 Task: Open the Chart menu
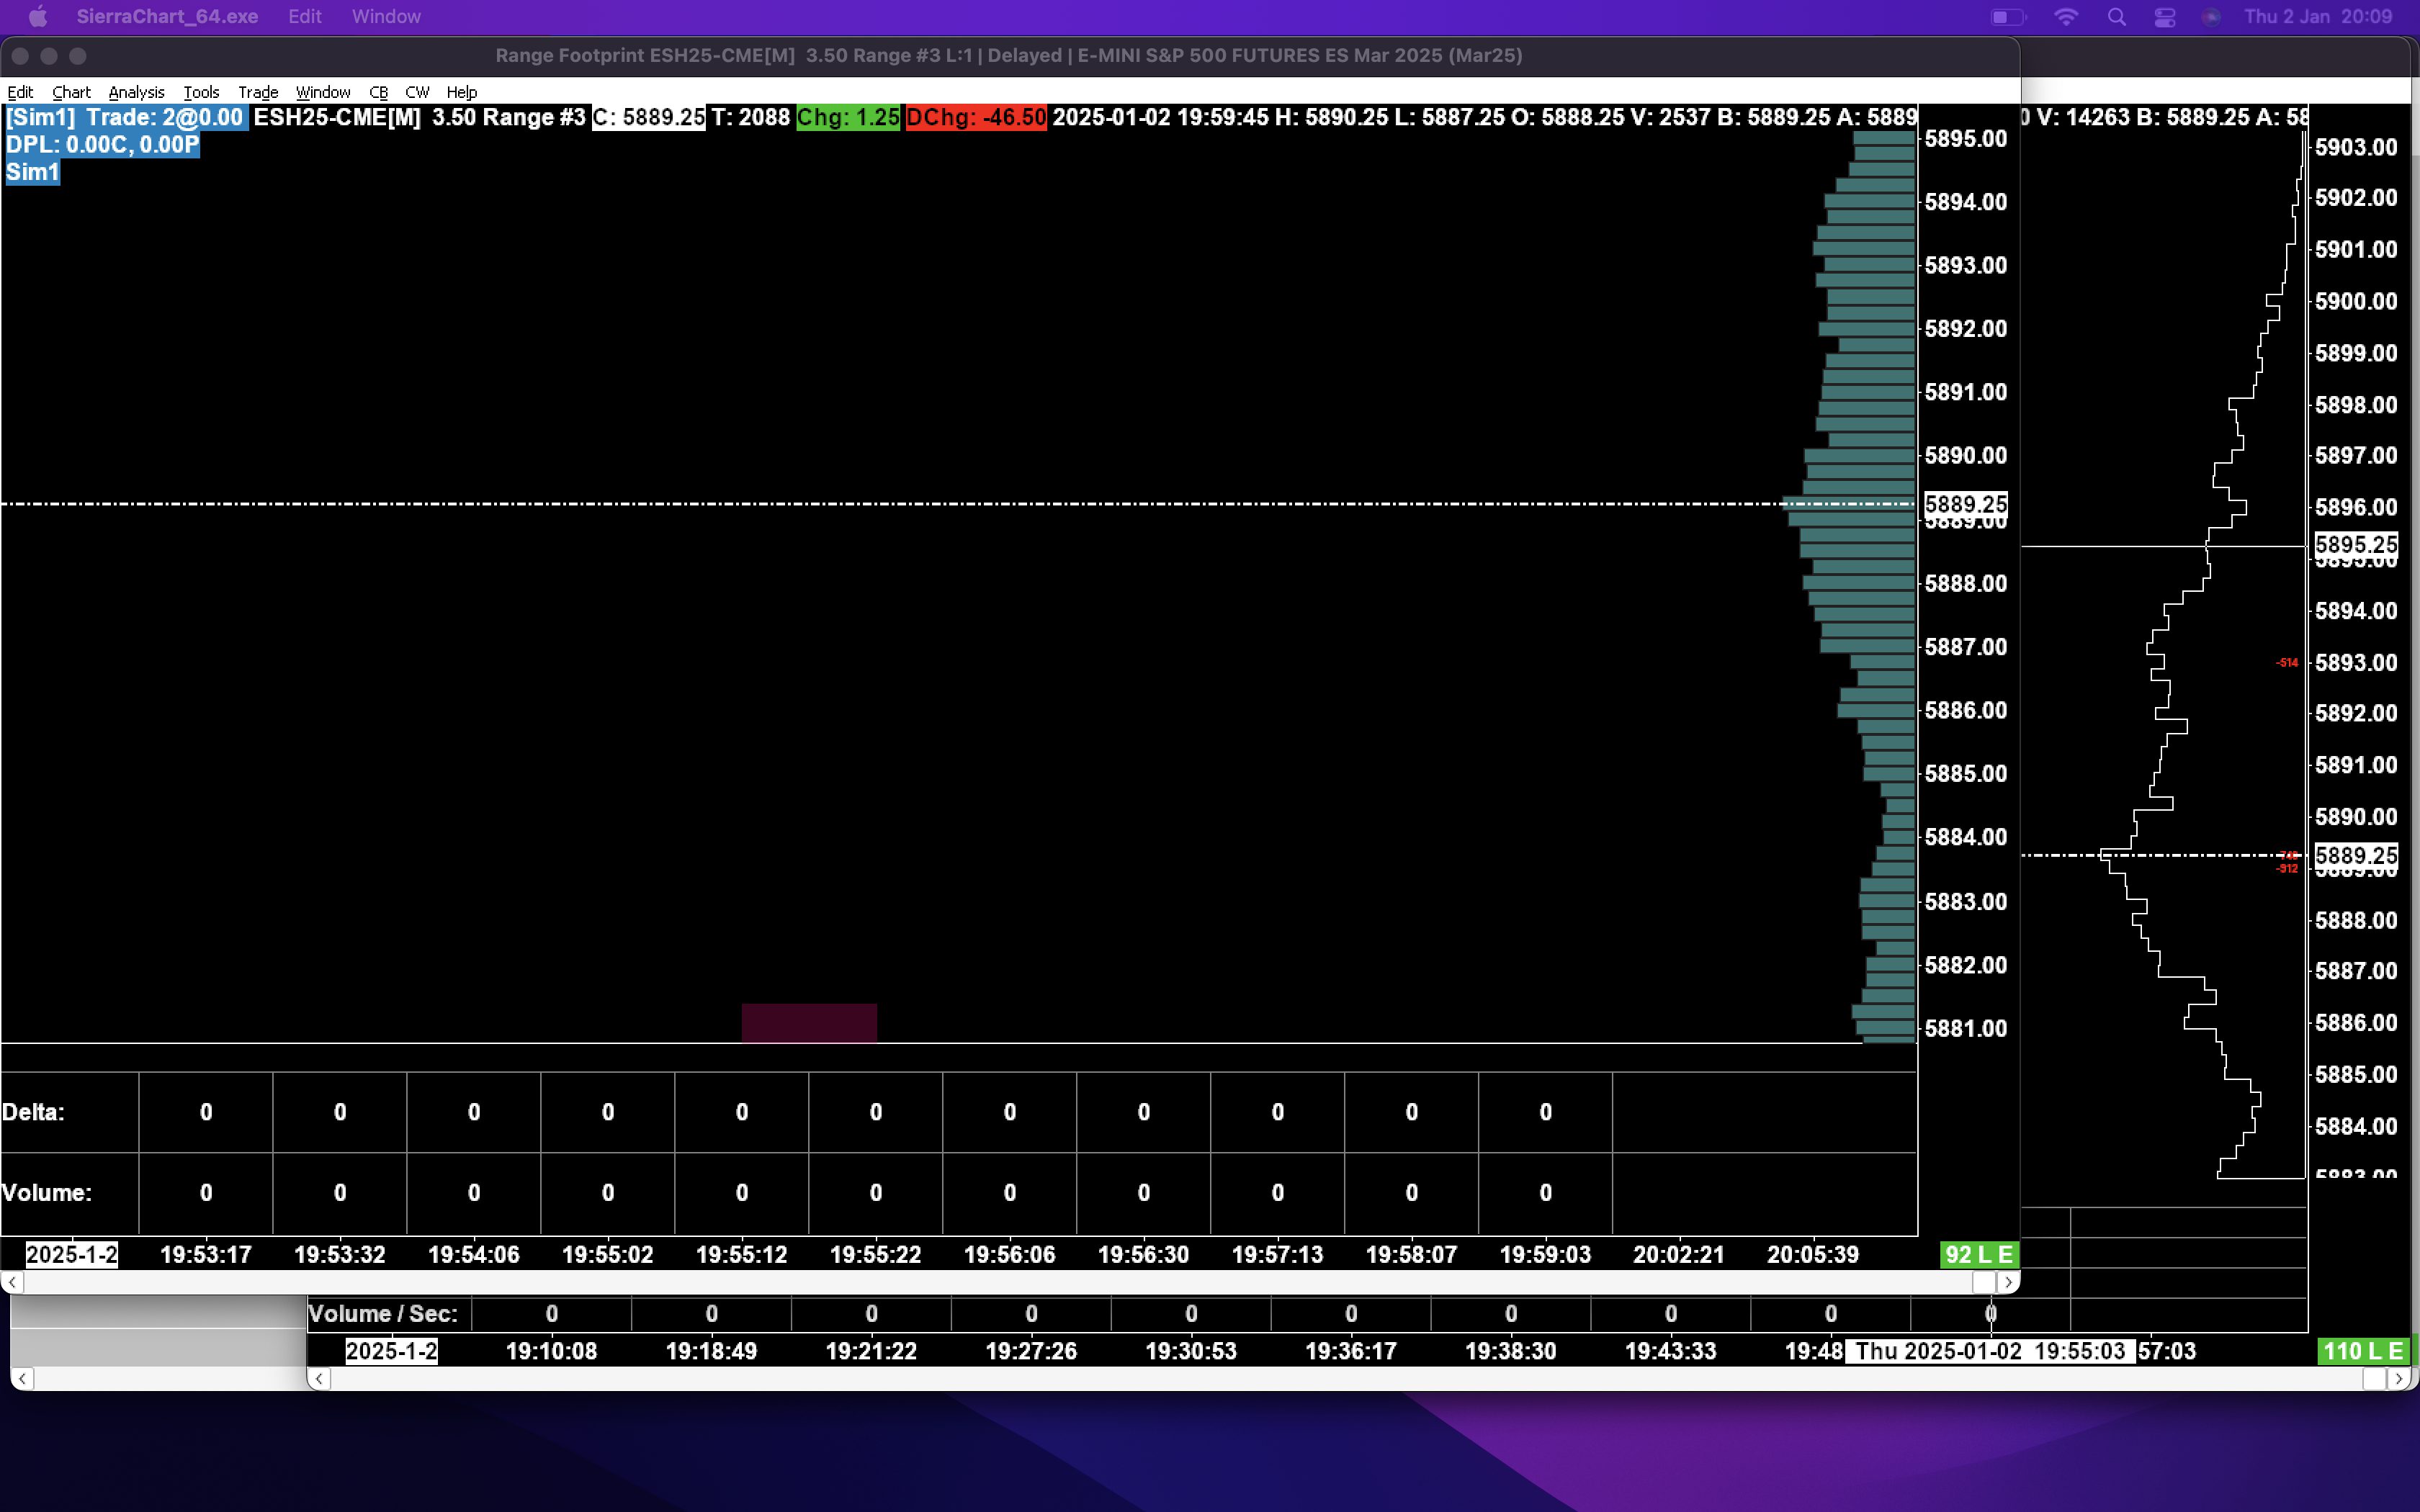tap(71, 92)
